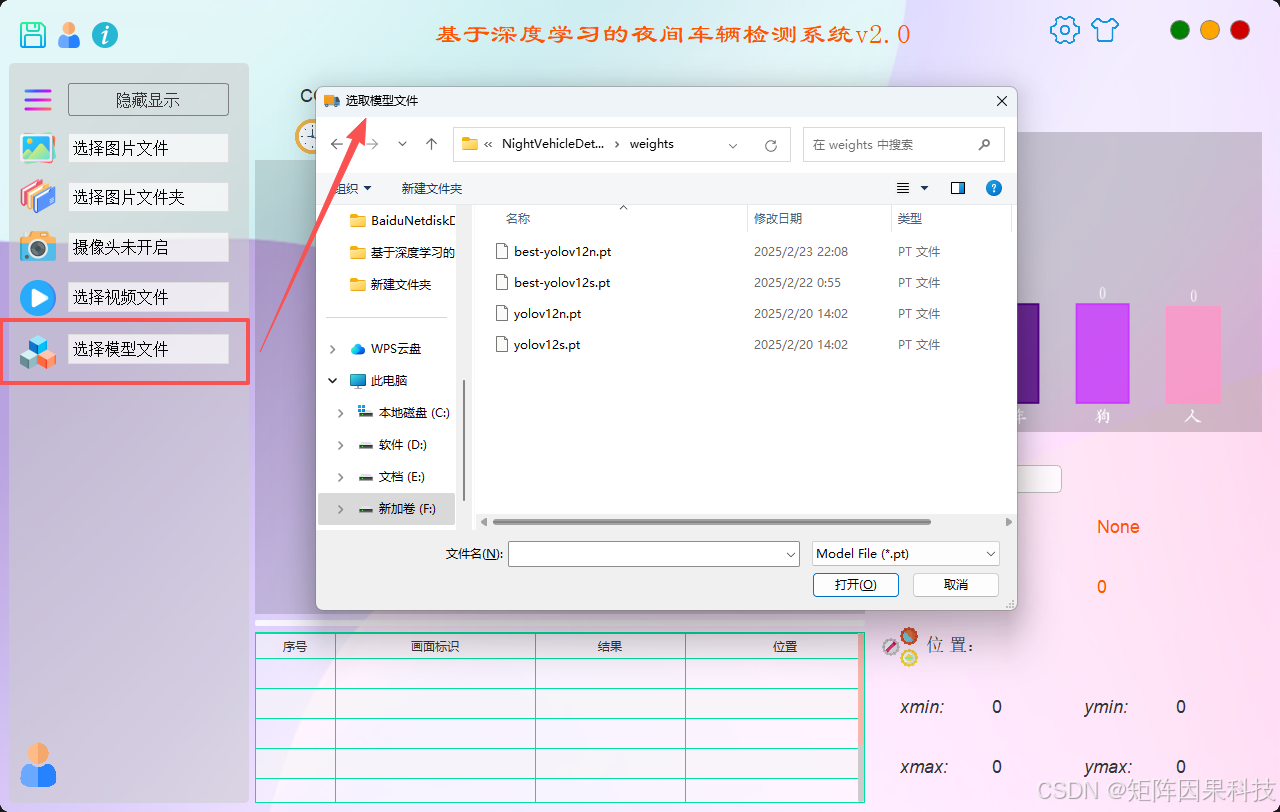The image size is (1280, 812).
Task: Click the play icon beside 选择视频文件
Action: [38, 297]
